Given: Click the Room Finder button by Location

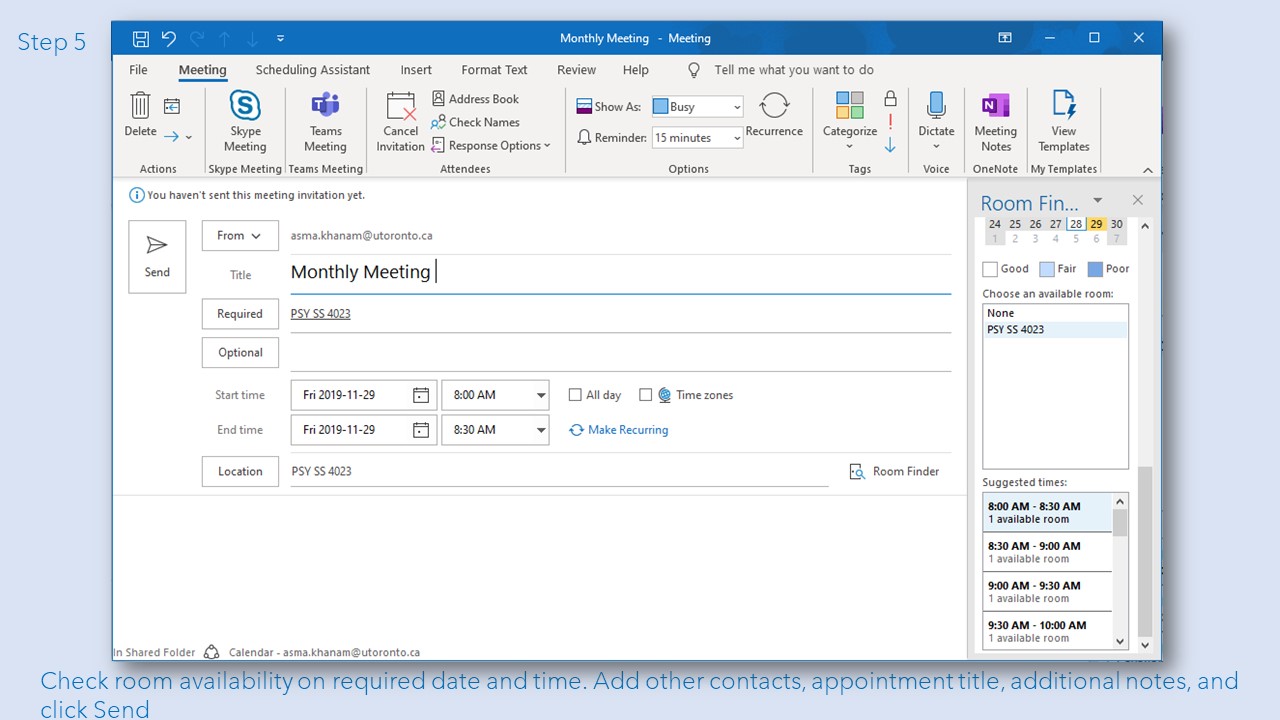Looking at the screenshot, I should (894, 472).
